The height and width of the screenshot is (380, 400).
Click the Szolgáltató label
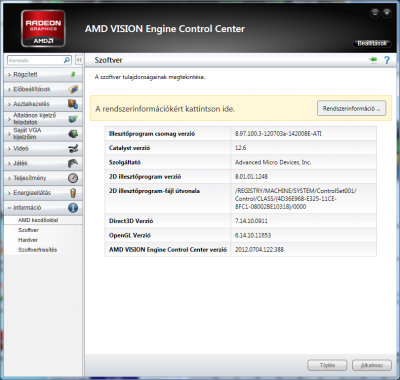[x=125, y=162]
